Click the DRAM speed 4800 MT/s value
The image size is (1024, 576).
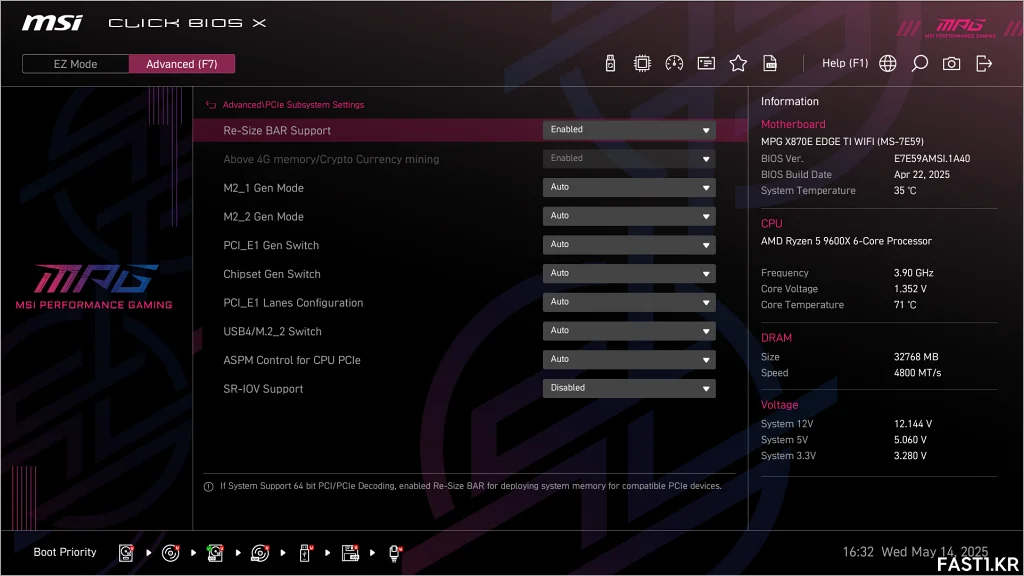(918, 373)
